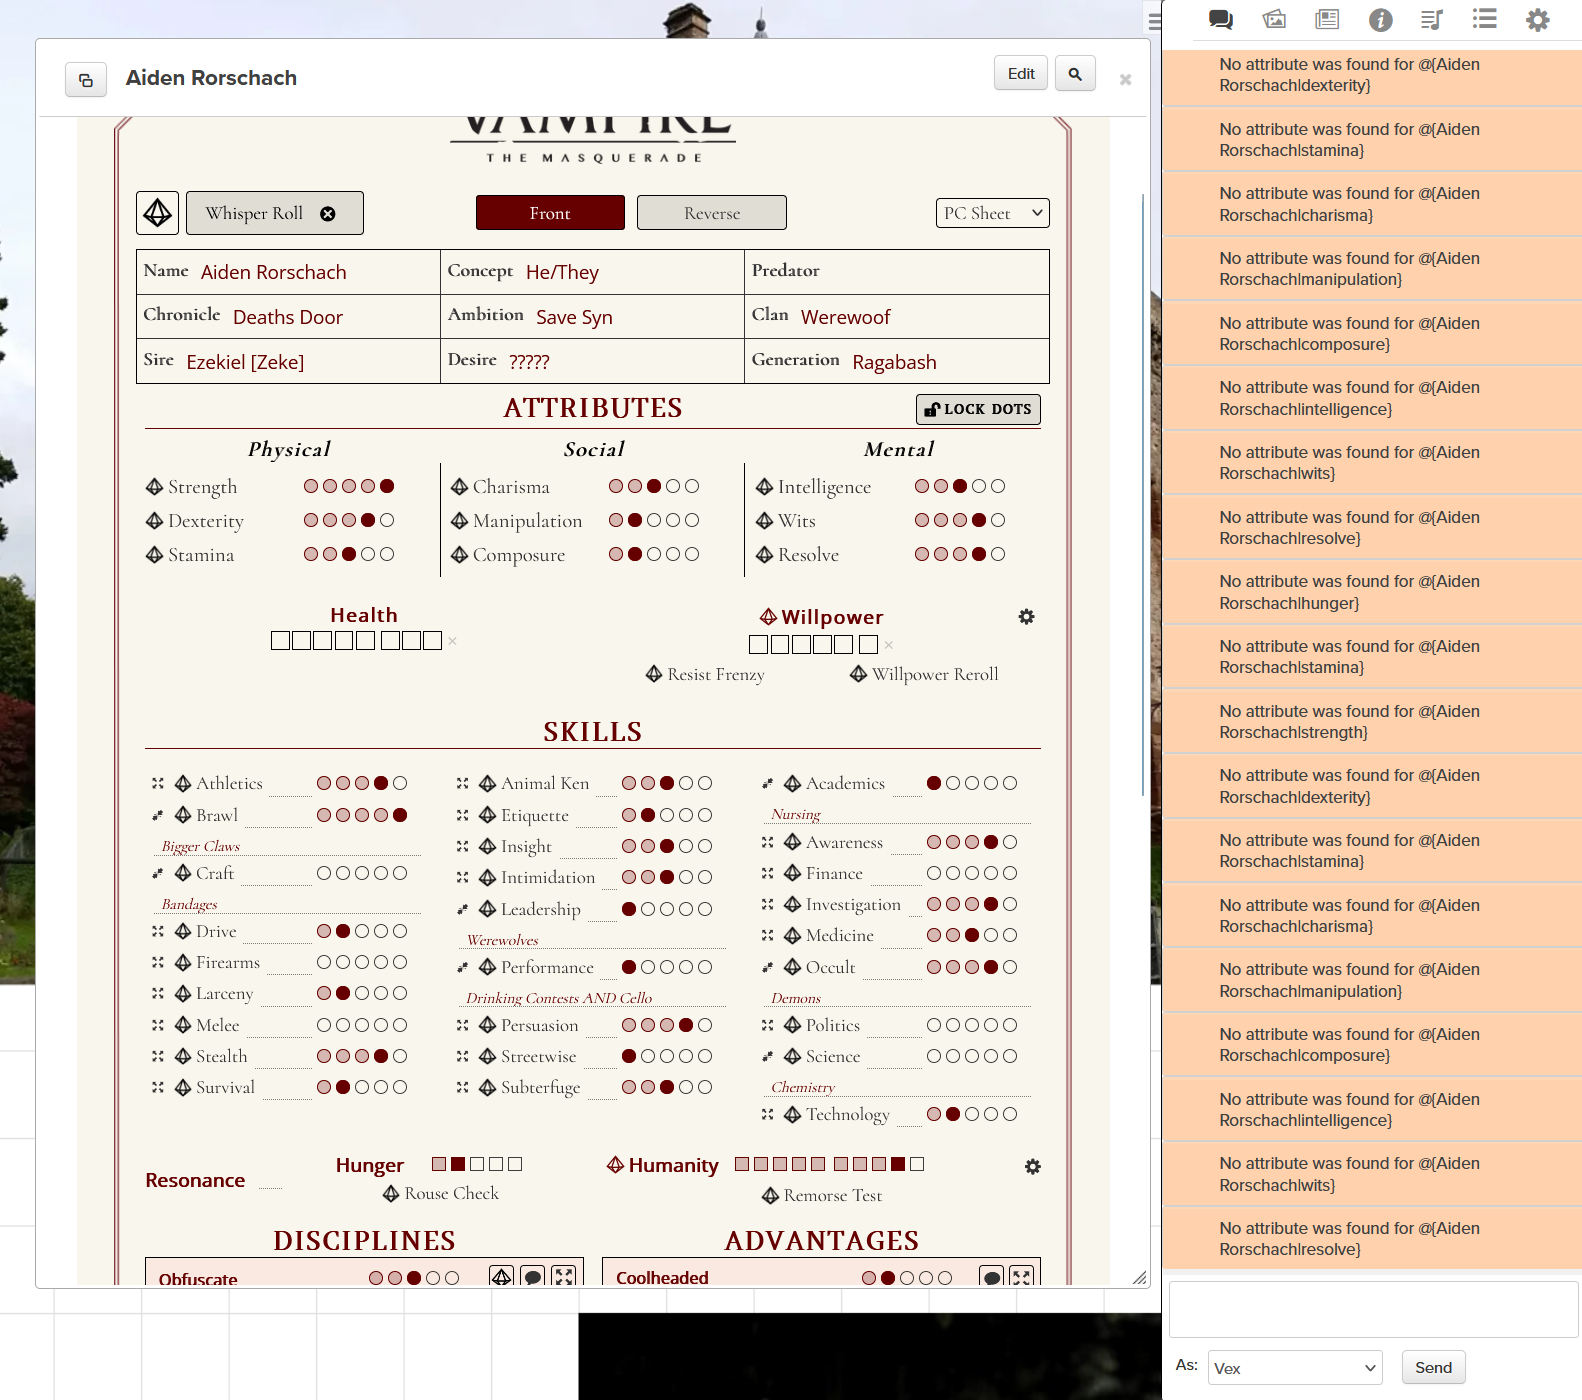
Task: Open the Jukebox tab in sidebar
Action: point(1432,20)
